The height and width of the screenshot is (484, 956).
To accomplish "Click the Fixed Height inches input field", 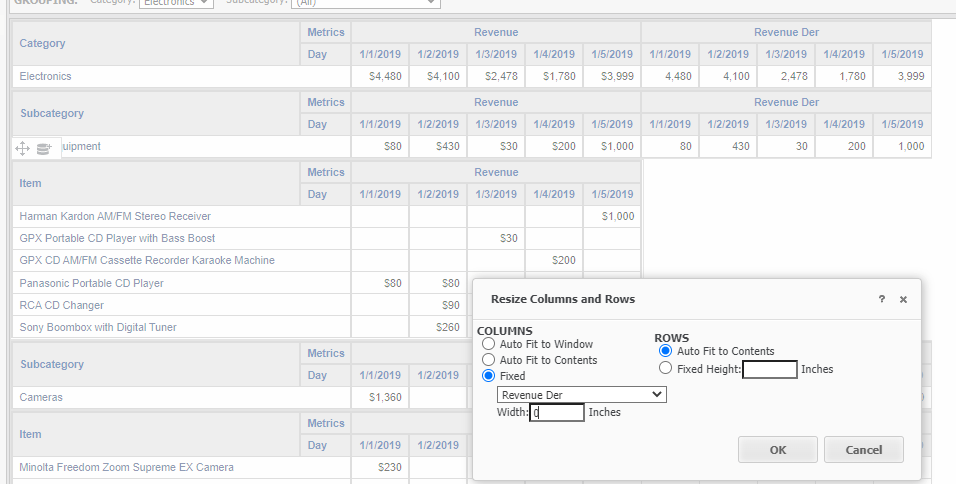I will [769, 369].
